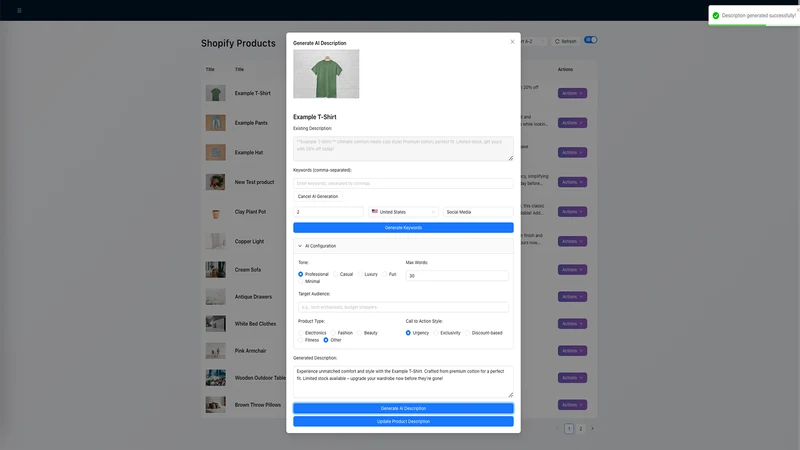Select Urgency call to action style
This screenshot has width=800, height=450.
pyautogui.click(x=408, y=333)
